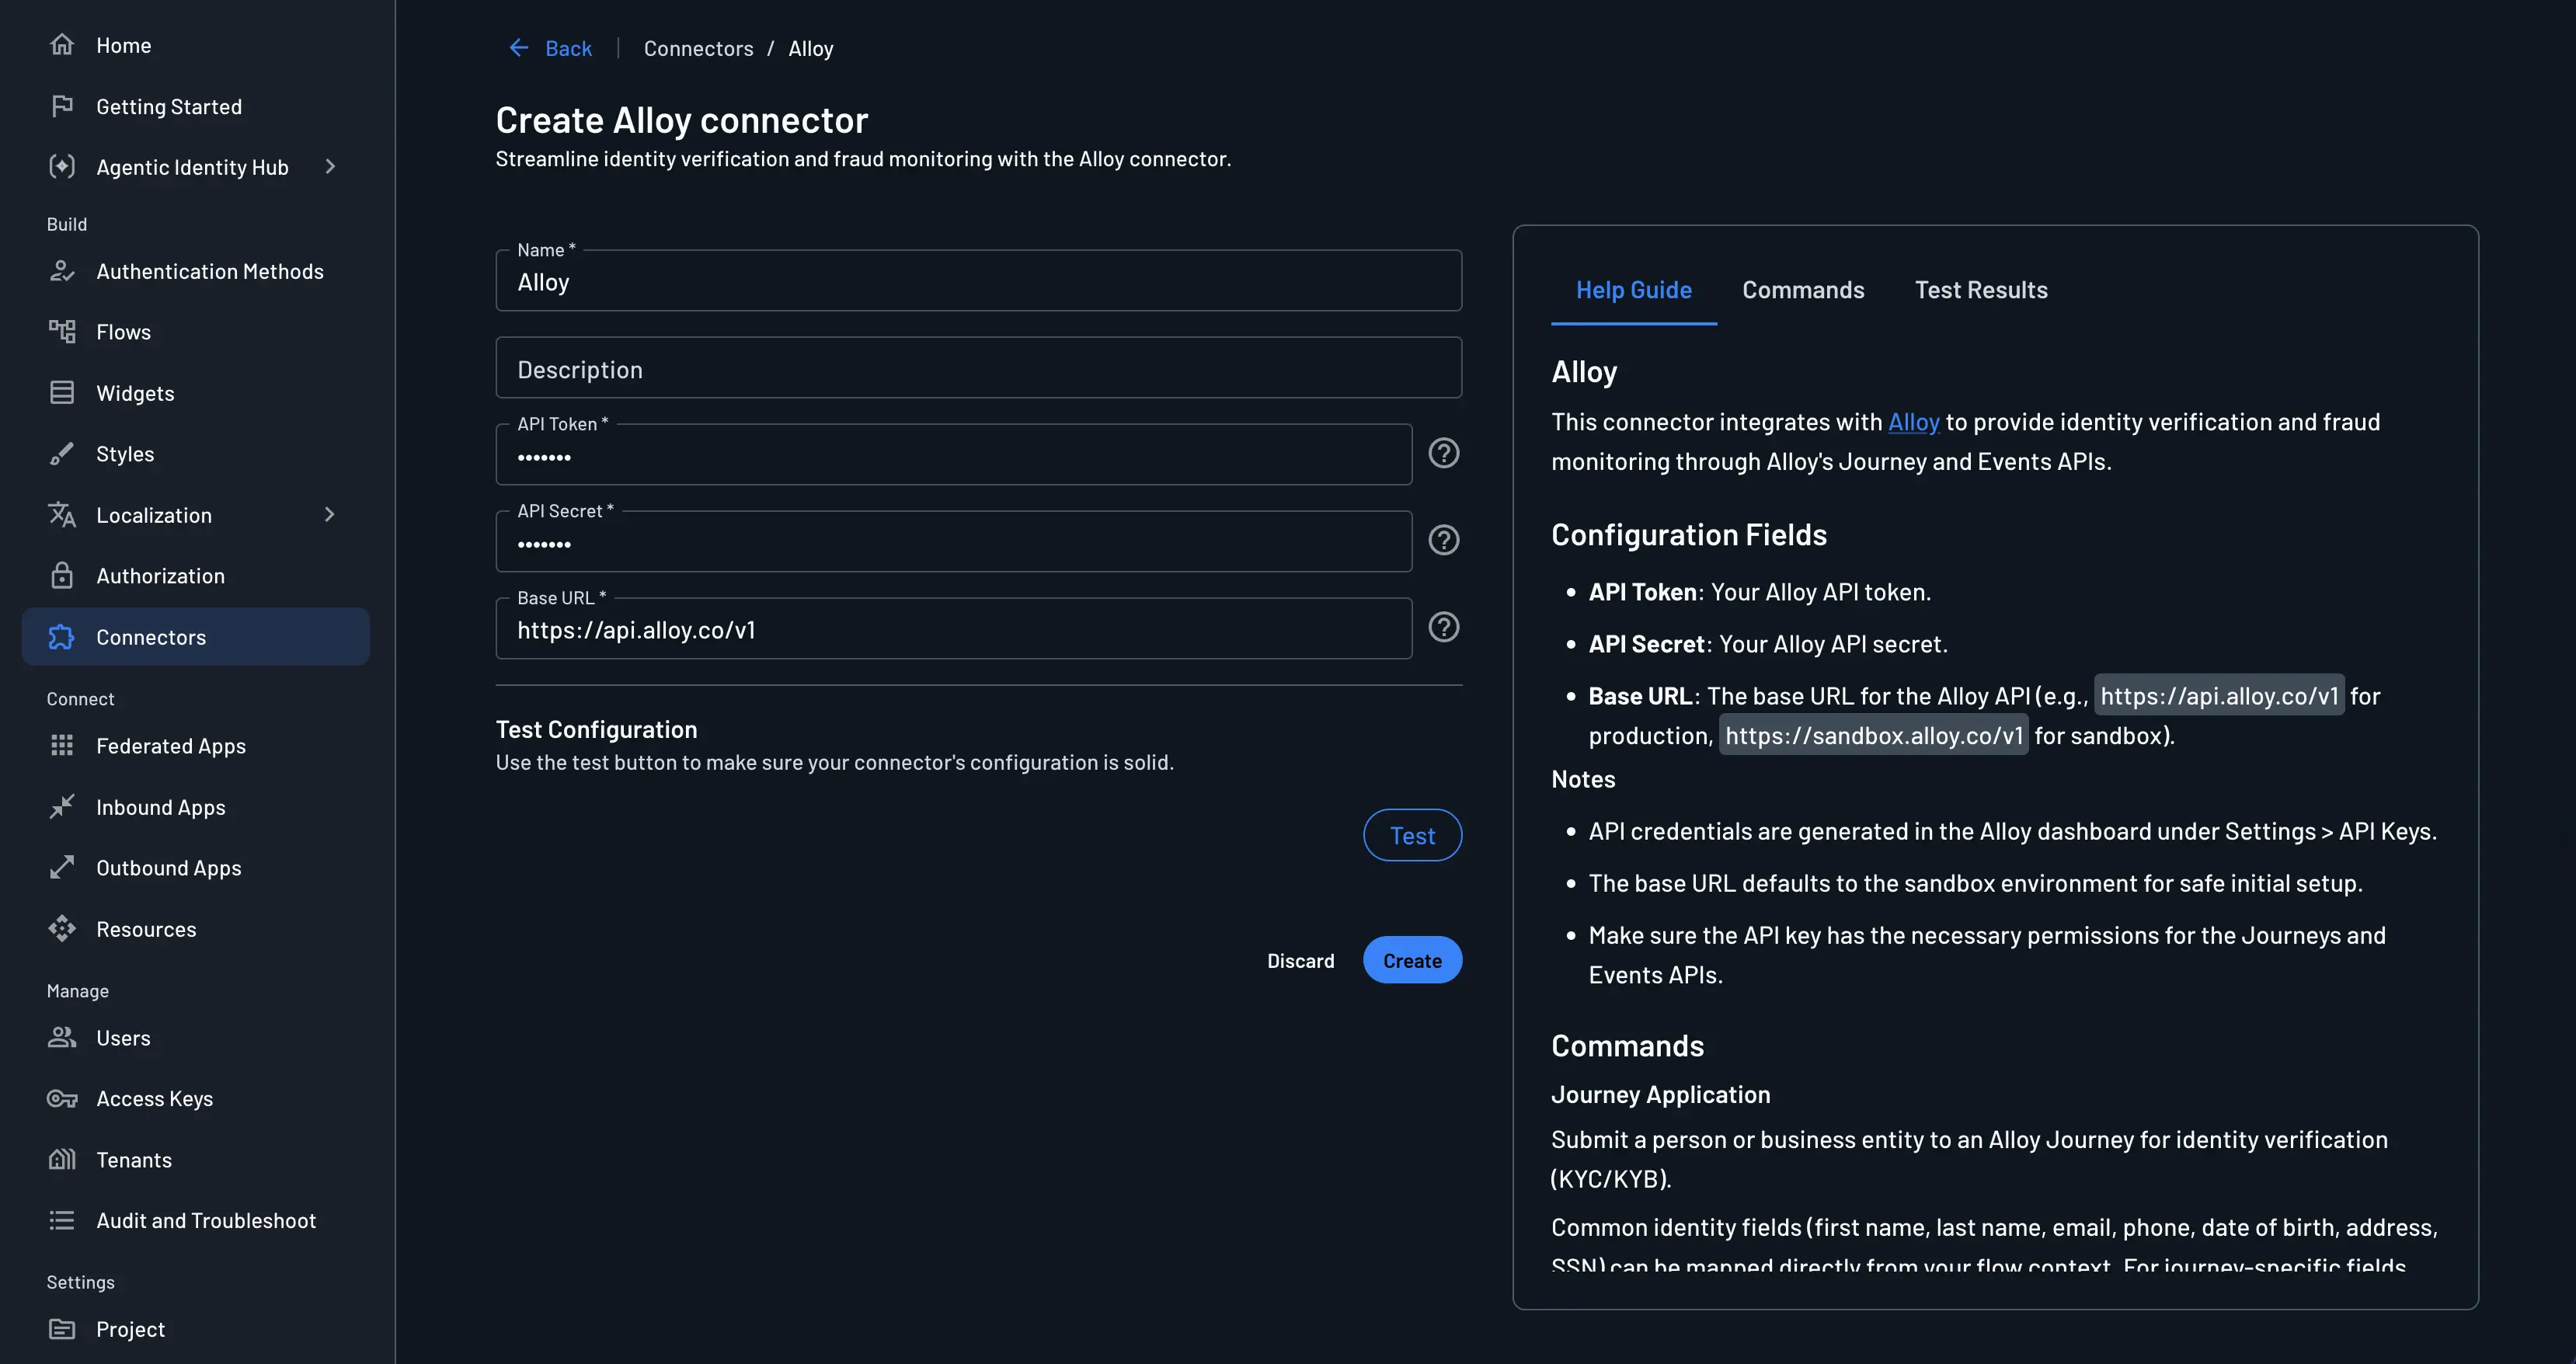Select Access Keys in the sidebar
2576x1364 pixels.
coord(195,1099)
